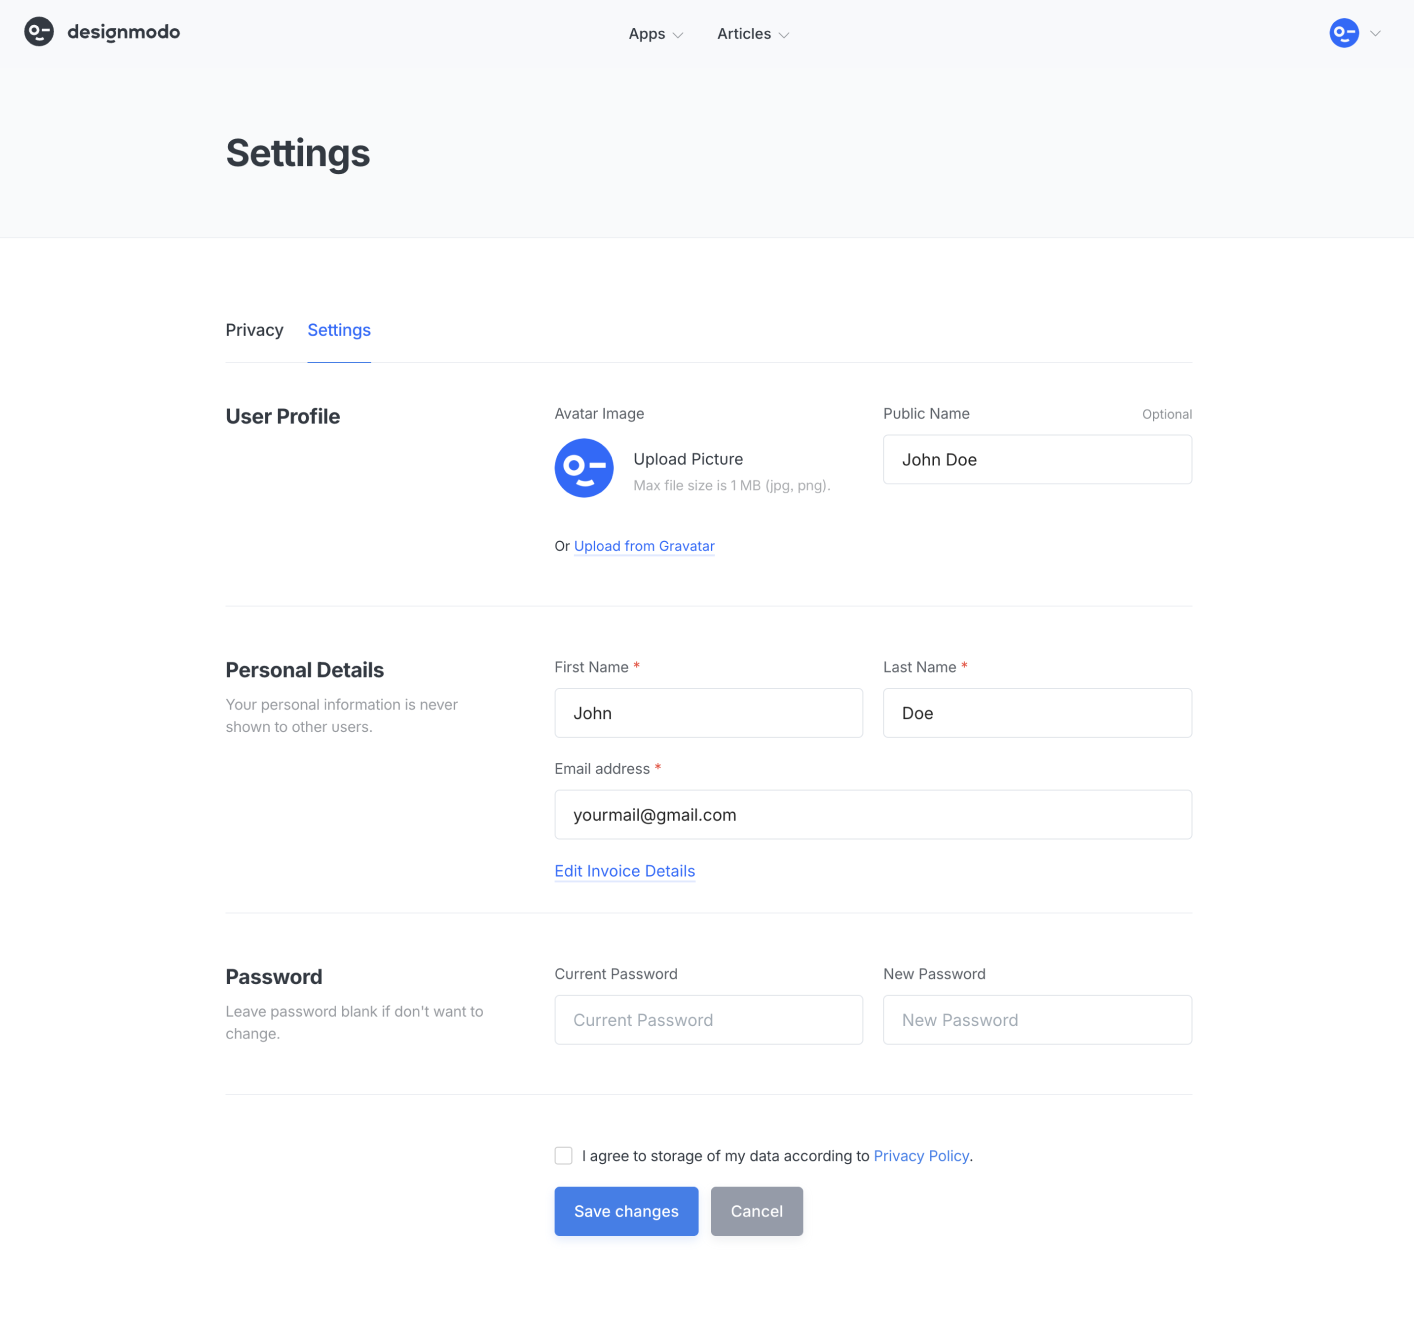Click the designmodo brand name text
Viewport: 1414px width, 1340px height.
pos(124,32)
